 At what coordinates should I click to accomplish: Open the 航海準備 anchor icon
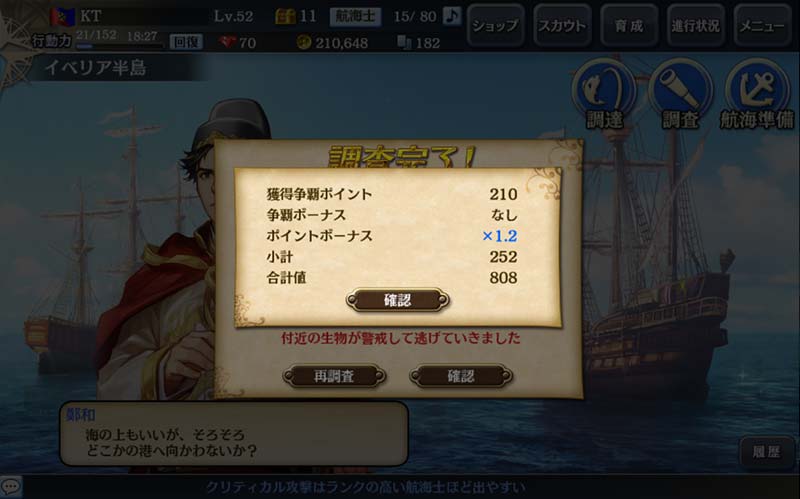coord(757,93)
